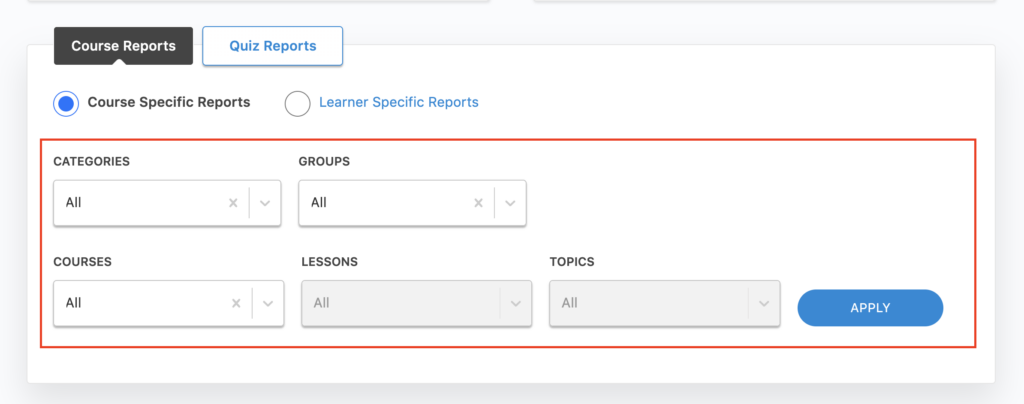Image resolution: width=1024 pixels, height=404 pixels.
Task: Open the Lessons dropdown chevron
Action: point(516,303)
